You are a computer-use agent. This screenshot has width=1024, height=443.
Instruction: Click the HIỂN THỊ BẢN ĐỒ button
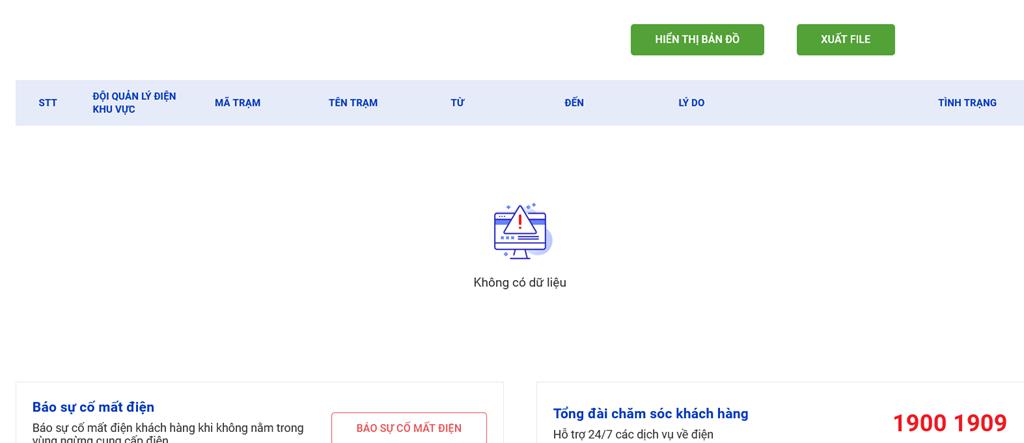click(697, 39)
